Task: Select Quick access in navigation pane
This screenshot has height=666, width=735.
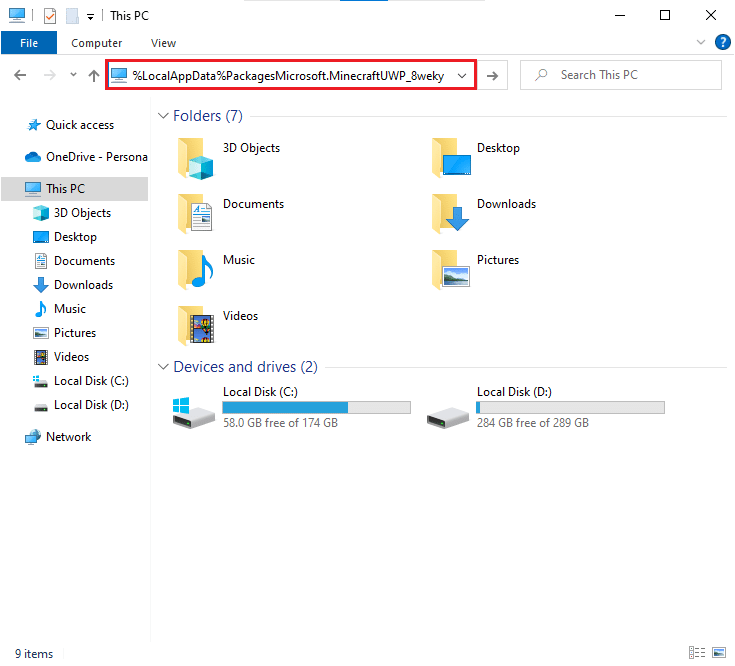Action: click(x=79, y=125)
